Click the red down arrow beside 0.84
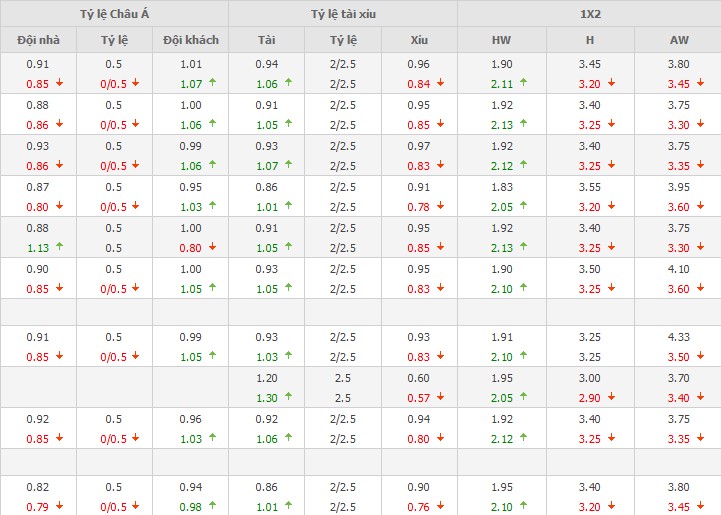The width and height of the screenshot is (721, 515). pos(440,83)
